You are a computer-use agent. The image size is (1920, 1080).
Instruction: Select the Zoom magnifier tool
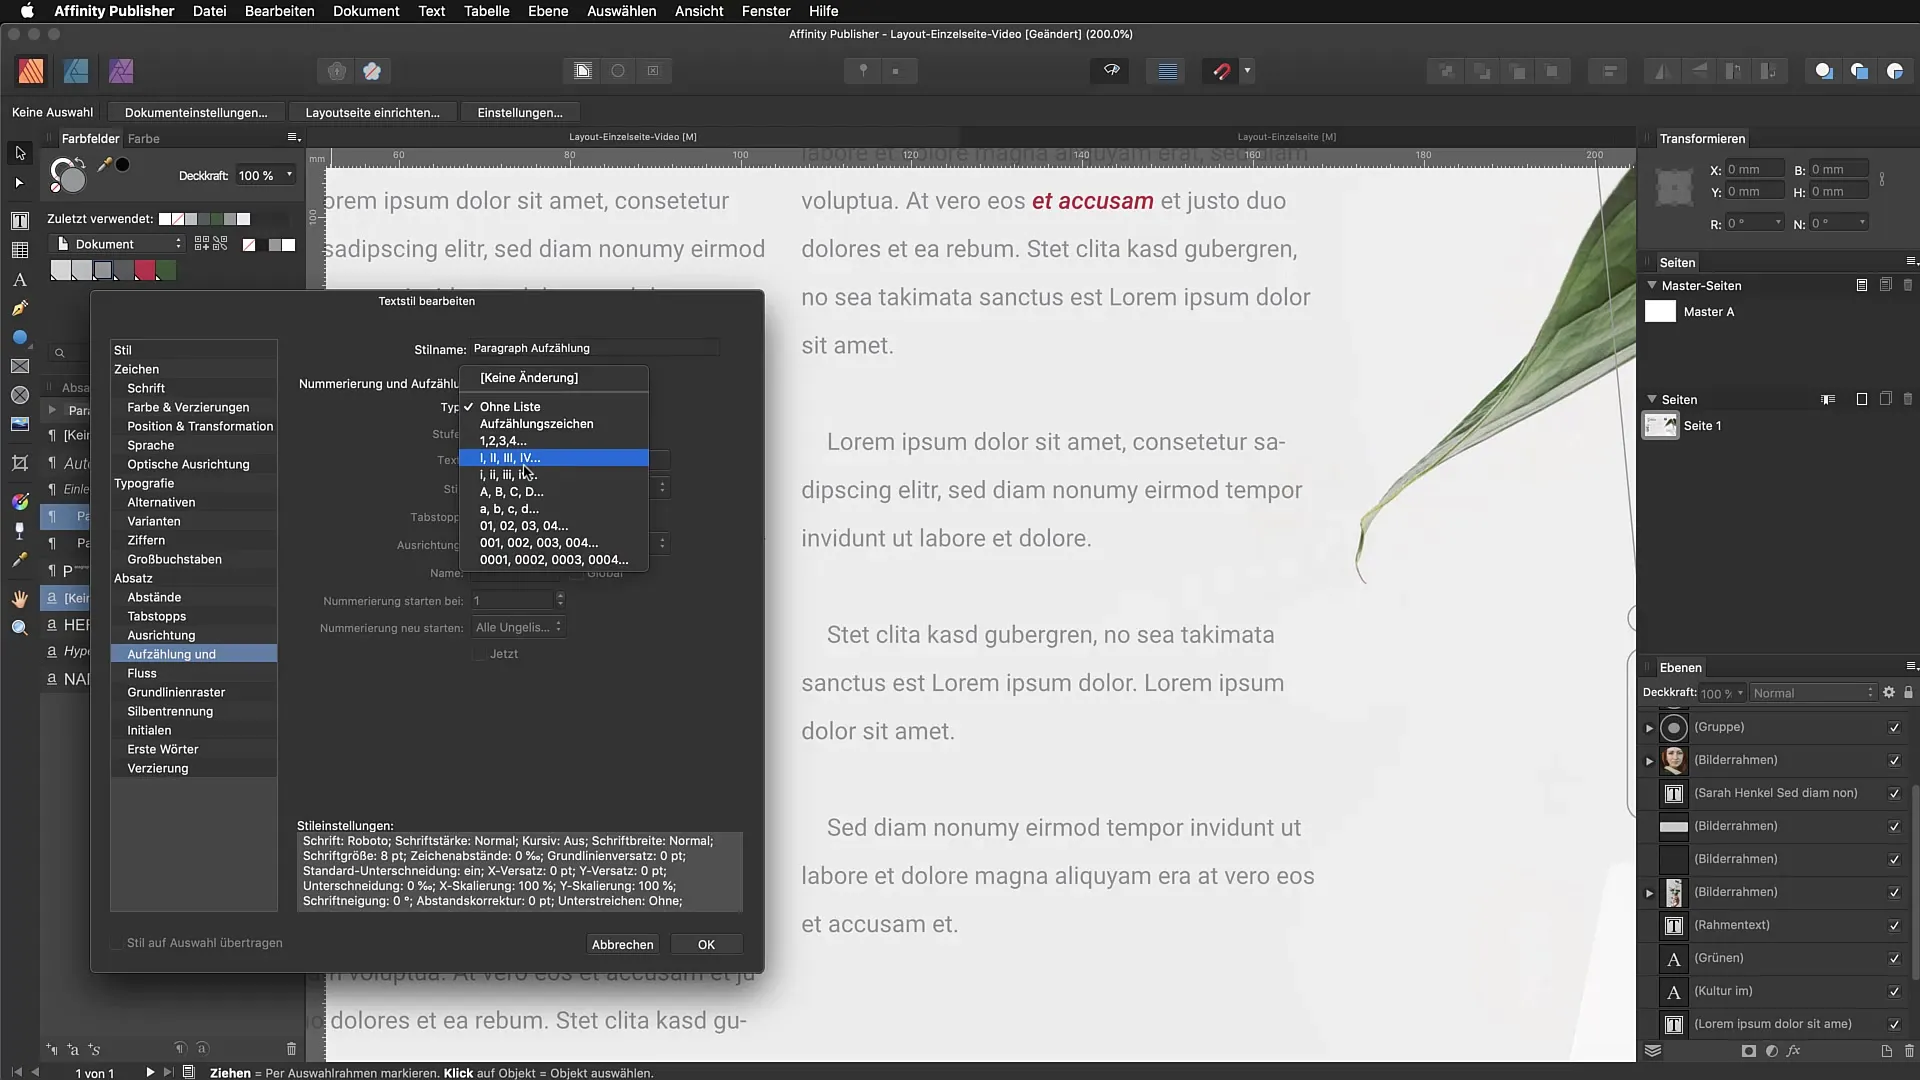click(x=19, y=628)
